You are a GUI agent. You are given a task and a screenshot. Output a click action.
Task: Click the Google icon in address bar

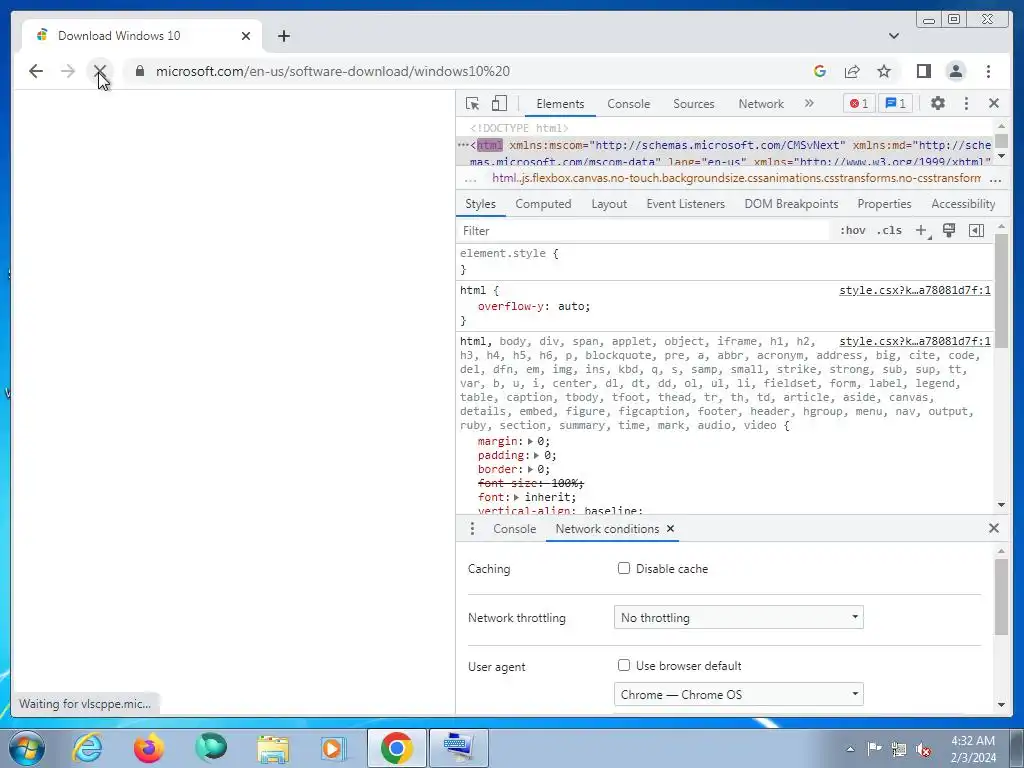coord(820,71)
